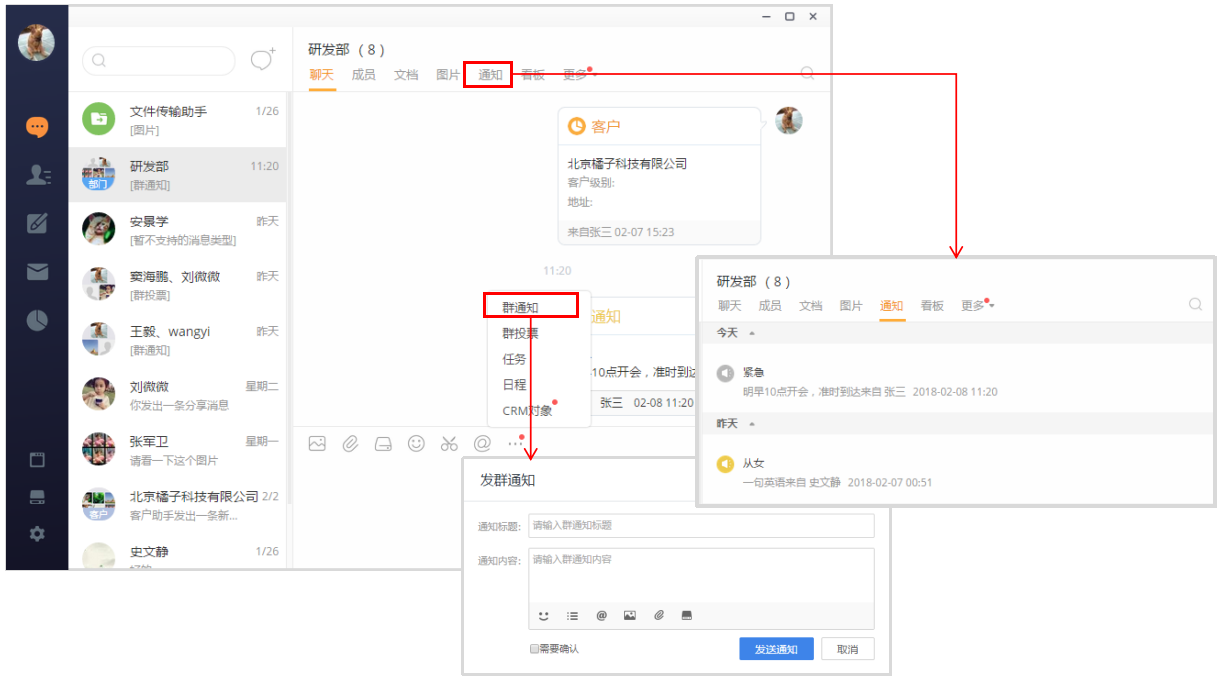Open the pie chart statistics icon
This screenshot has width=1227, height=686.
click(x=37, y=320)
